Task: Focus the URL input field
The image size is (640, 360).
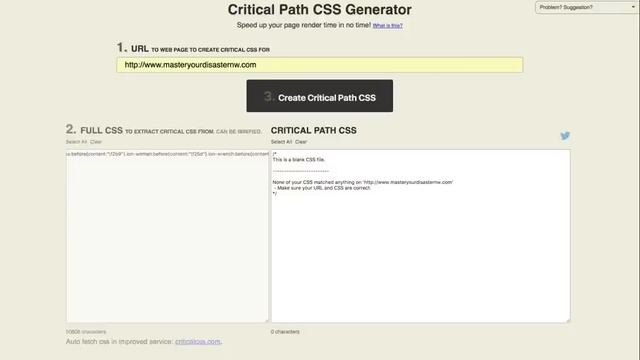Action: (x=320, y=65)
